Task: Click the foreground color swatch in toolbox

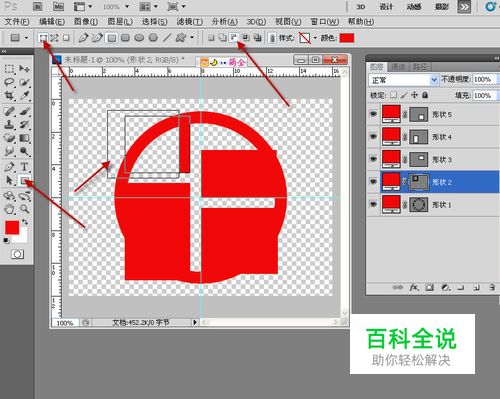Action: [12, 228]
